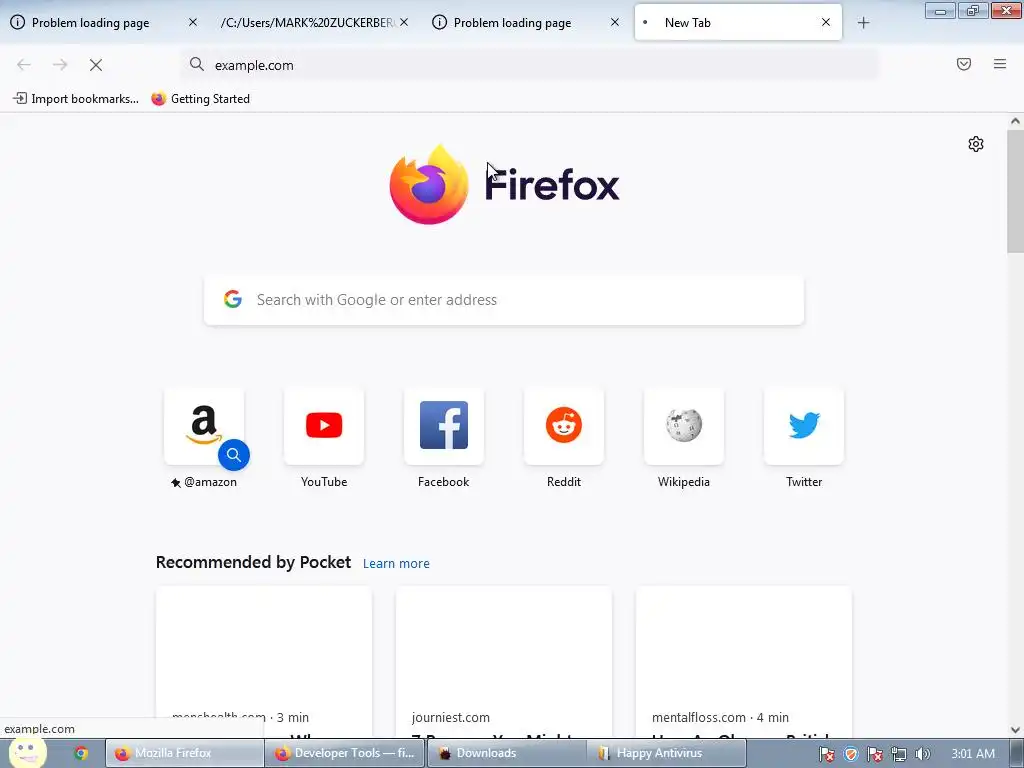Open a new tab with the plus button

863,23
